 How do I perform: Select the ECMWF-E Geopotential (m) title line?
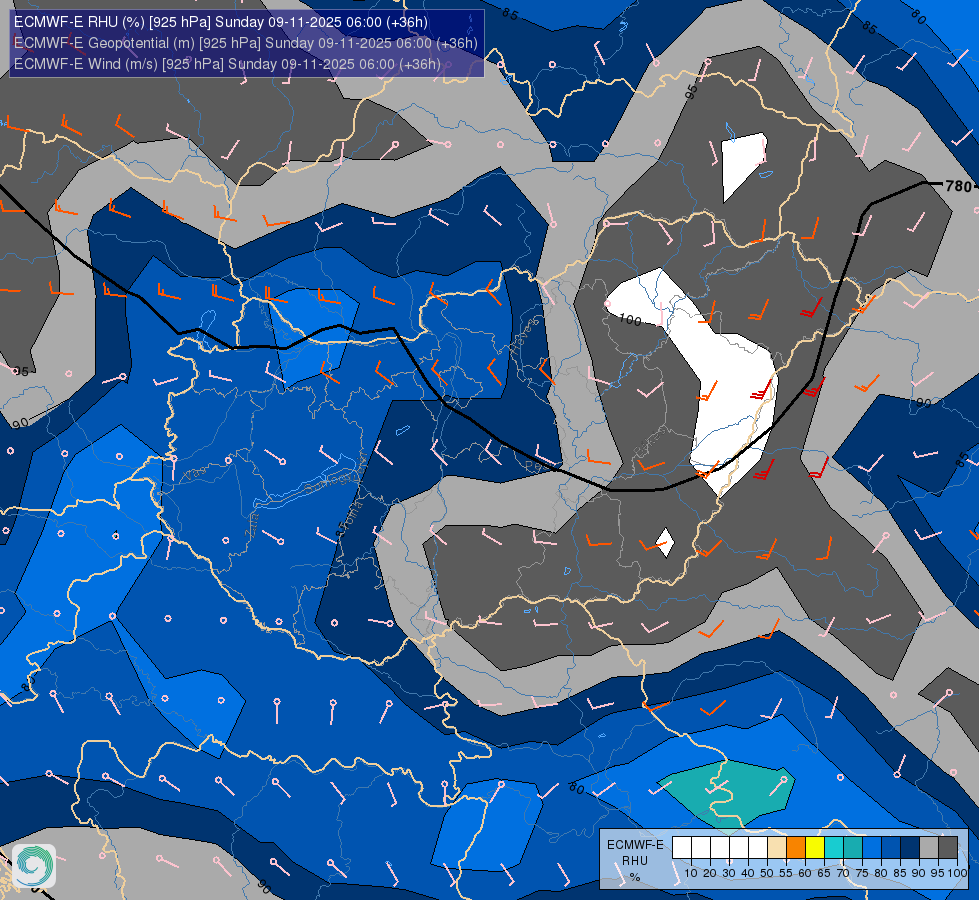click(x=245, y=43)
